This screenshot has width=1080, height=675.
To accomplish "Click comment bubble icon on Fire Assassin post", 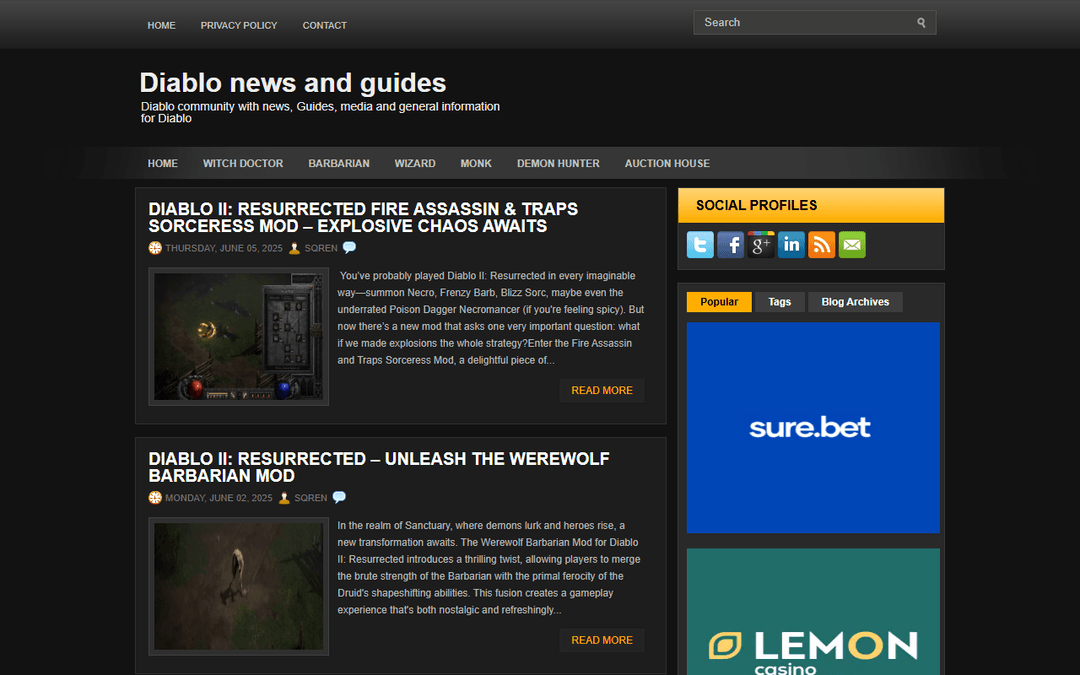I will click(349, 247).
